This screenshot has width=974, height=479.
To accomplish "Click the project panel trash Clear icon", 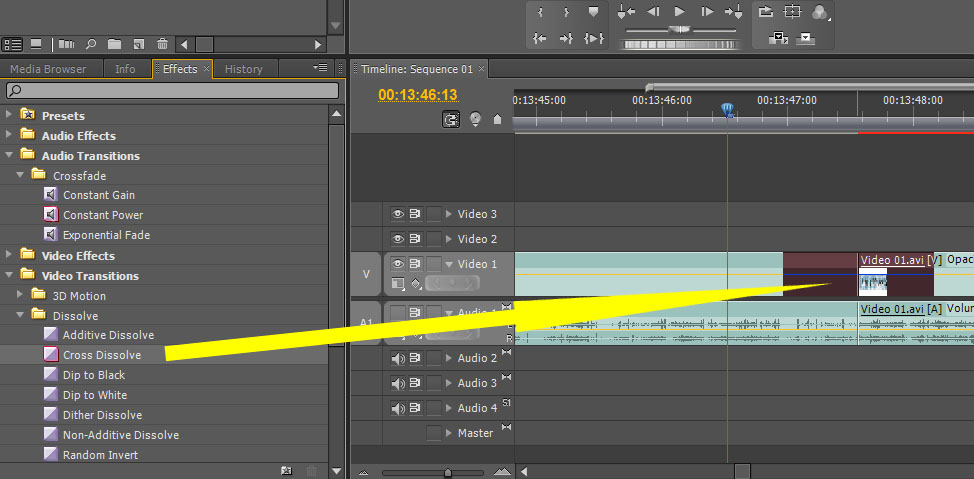I will (x=162, y=44).
